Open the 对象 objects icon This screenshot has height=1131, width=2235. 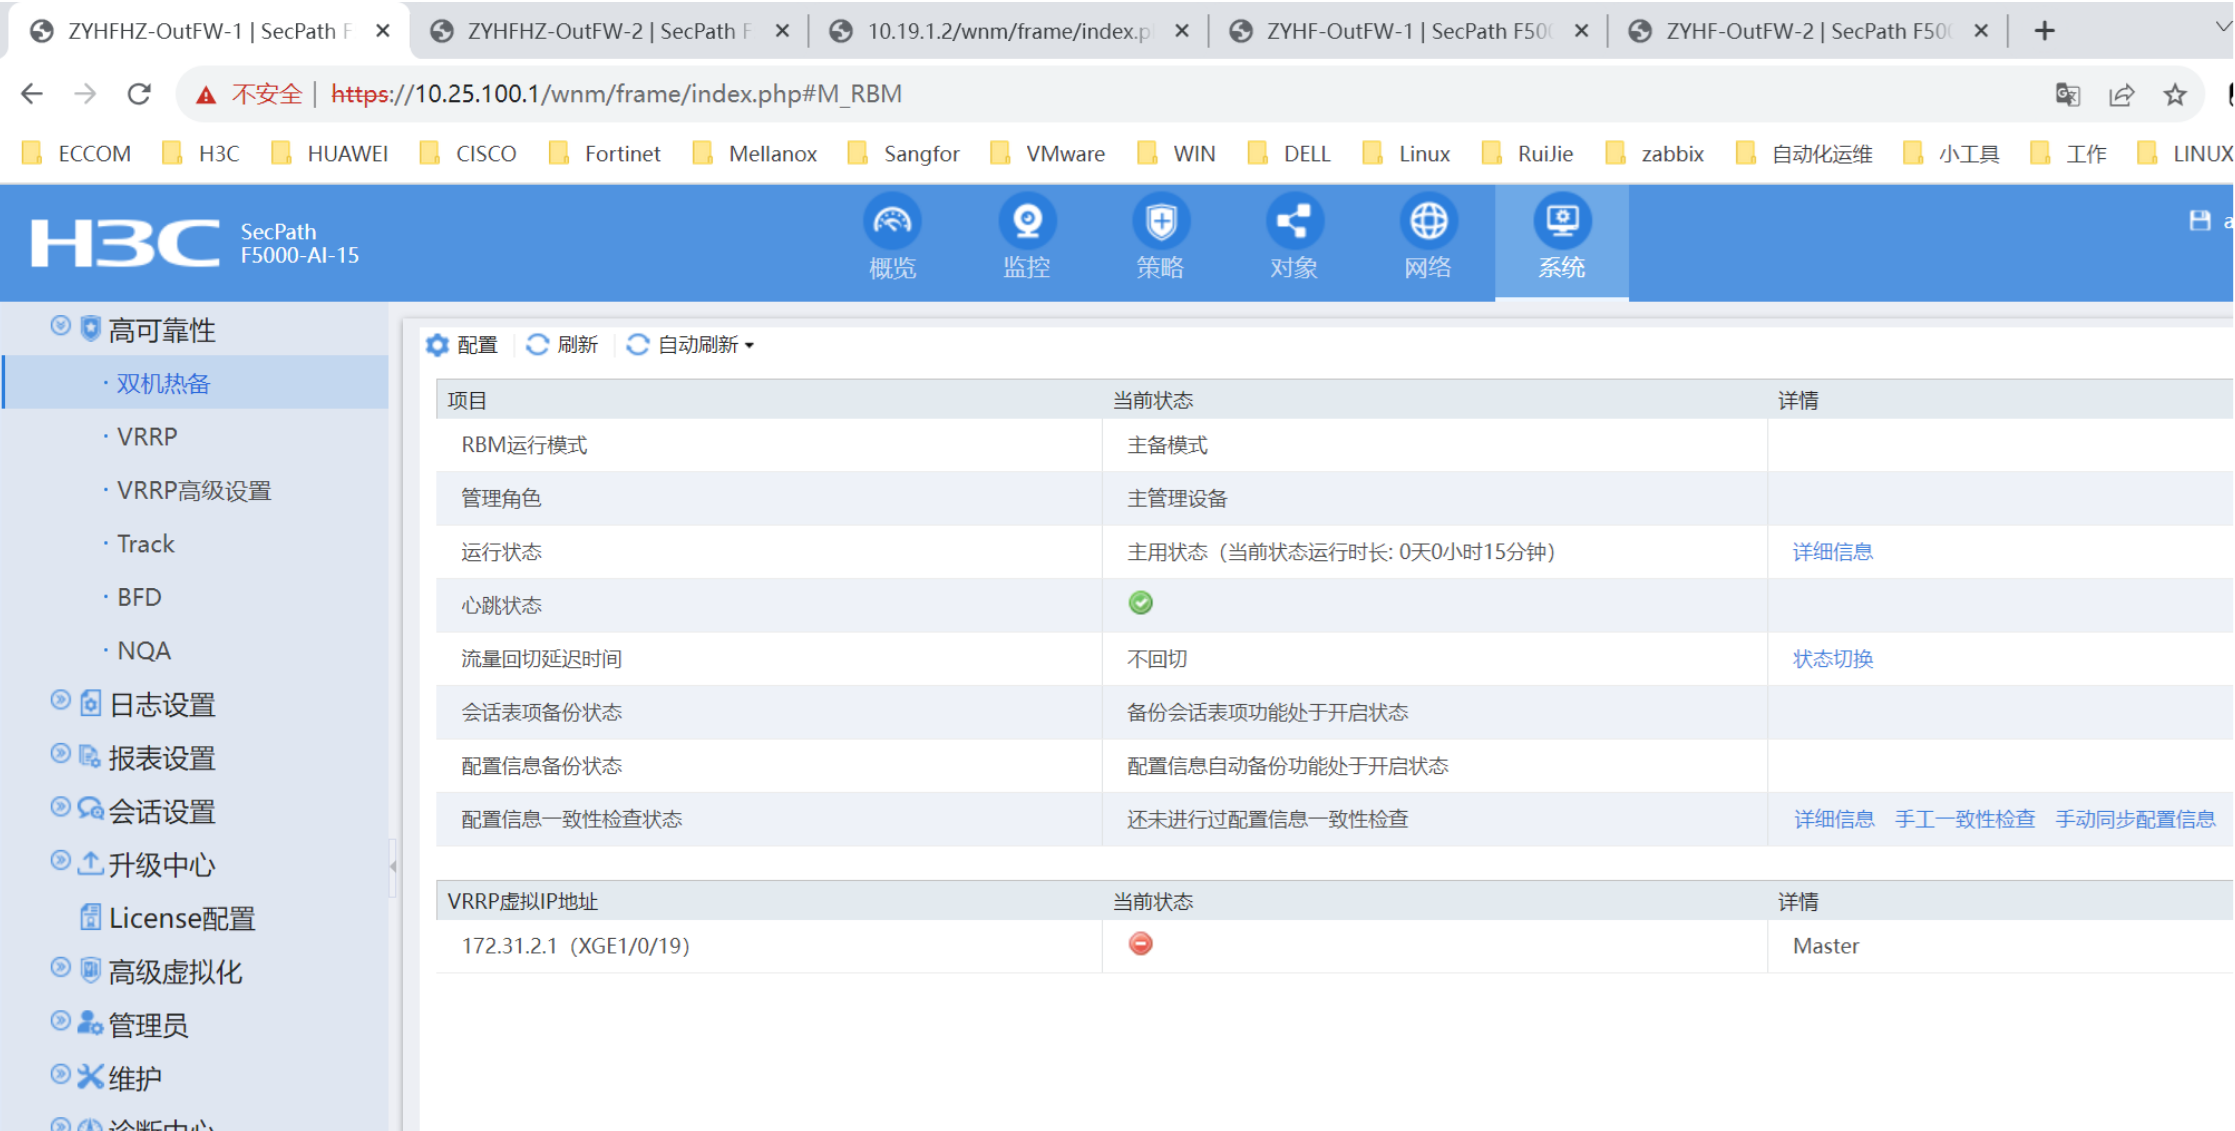tap(1294, 222)
